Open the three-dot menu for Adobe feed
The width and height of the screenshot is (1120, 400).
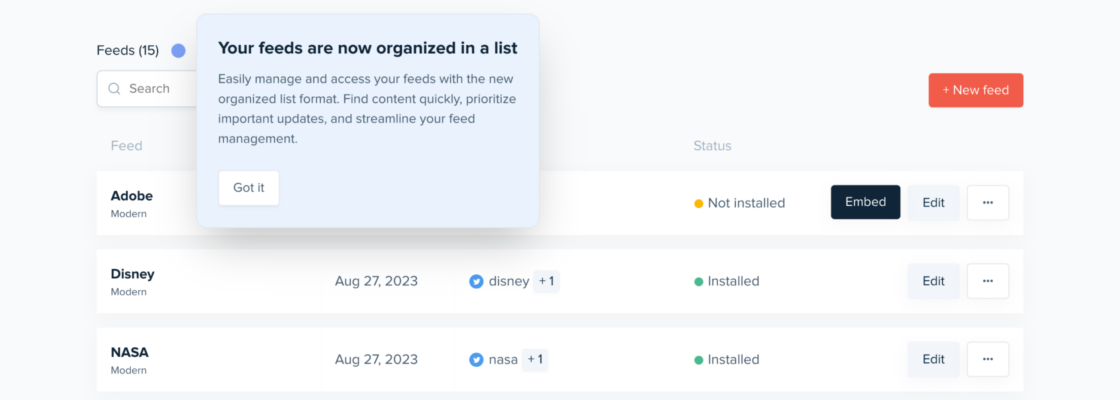tap(987, 202)
